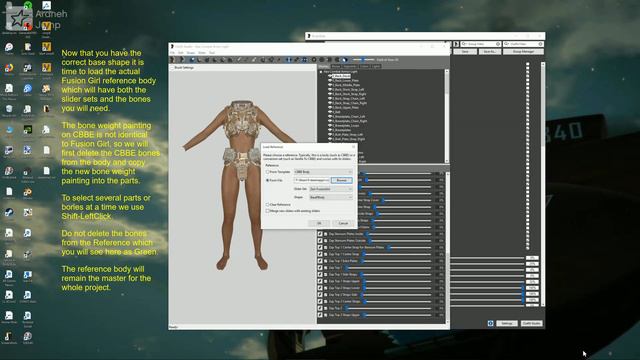The height and width of the screenshot is (360, 640).
Task: Pick the Move brush tool icon
Action: click(222, 60)
